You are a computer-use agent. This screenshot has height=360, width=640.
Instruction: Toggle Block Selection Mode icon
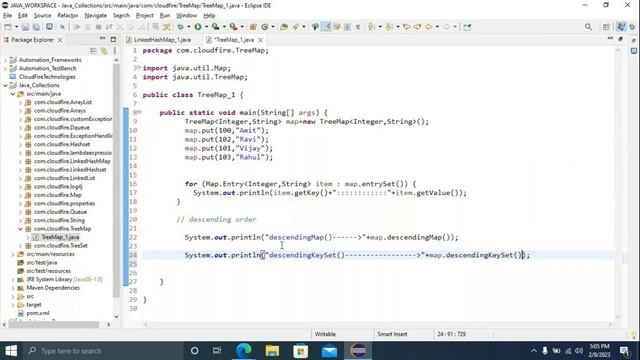347,27
